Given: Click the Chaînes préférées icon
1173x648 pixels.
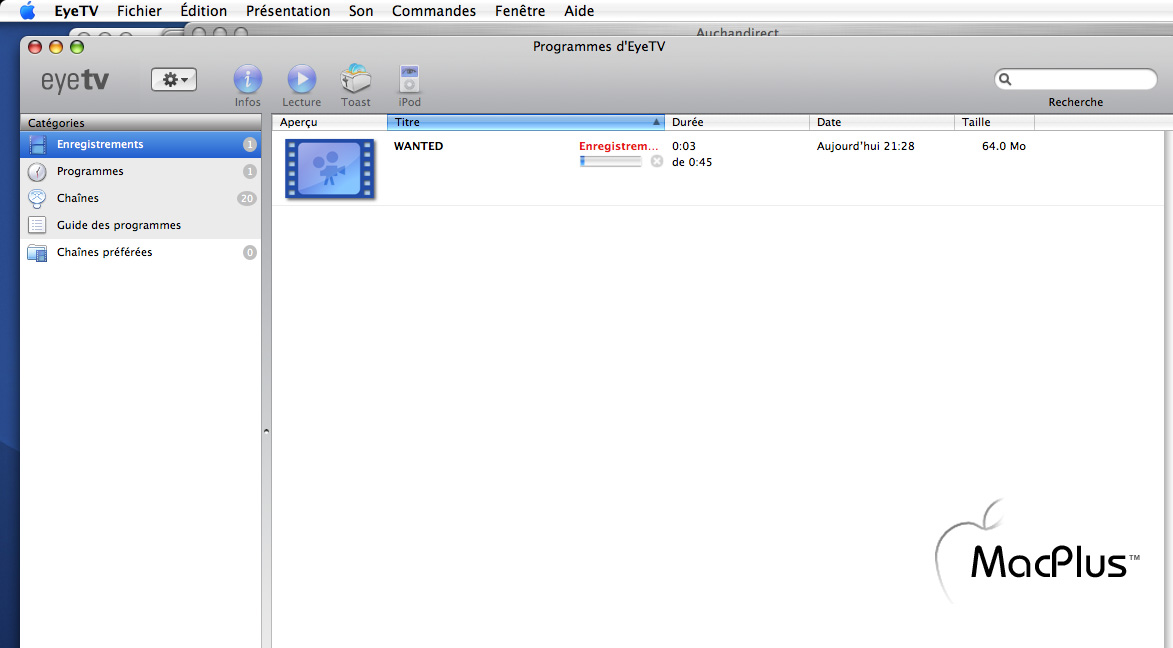Looking at the screenshot, I should [37, 253].
